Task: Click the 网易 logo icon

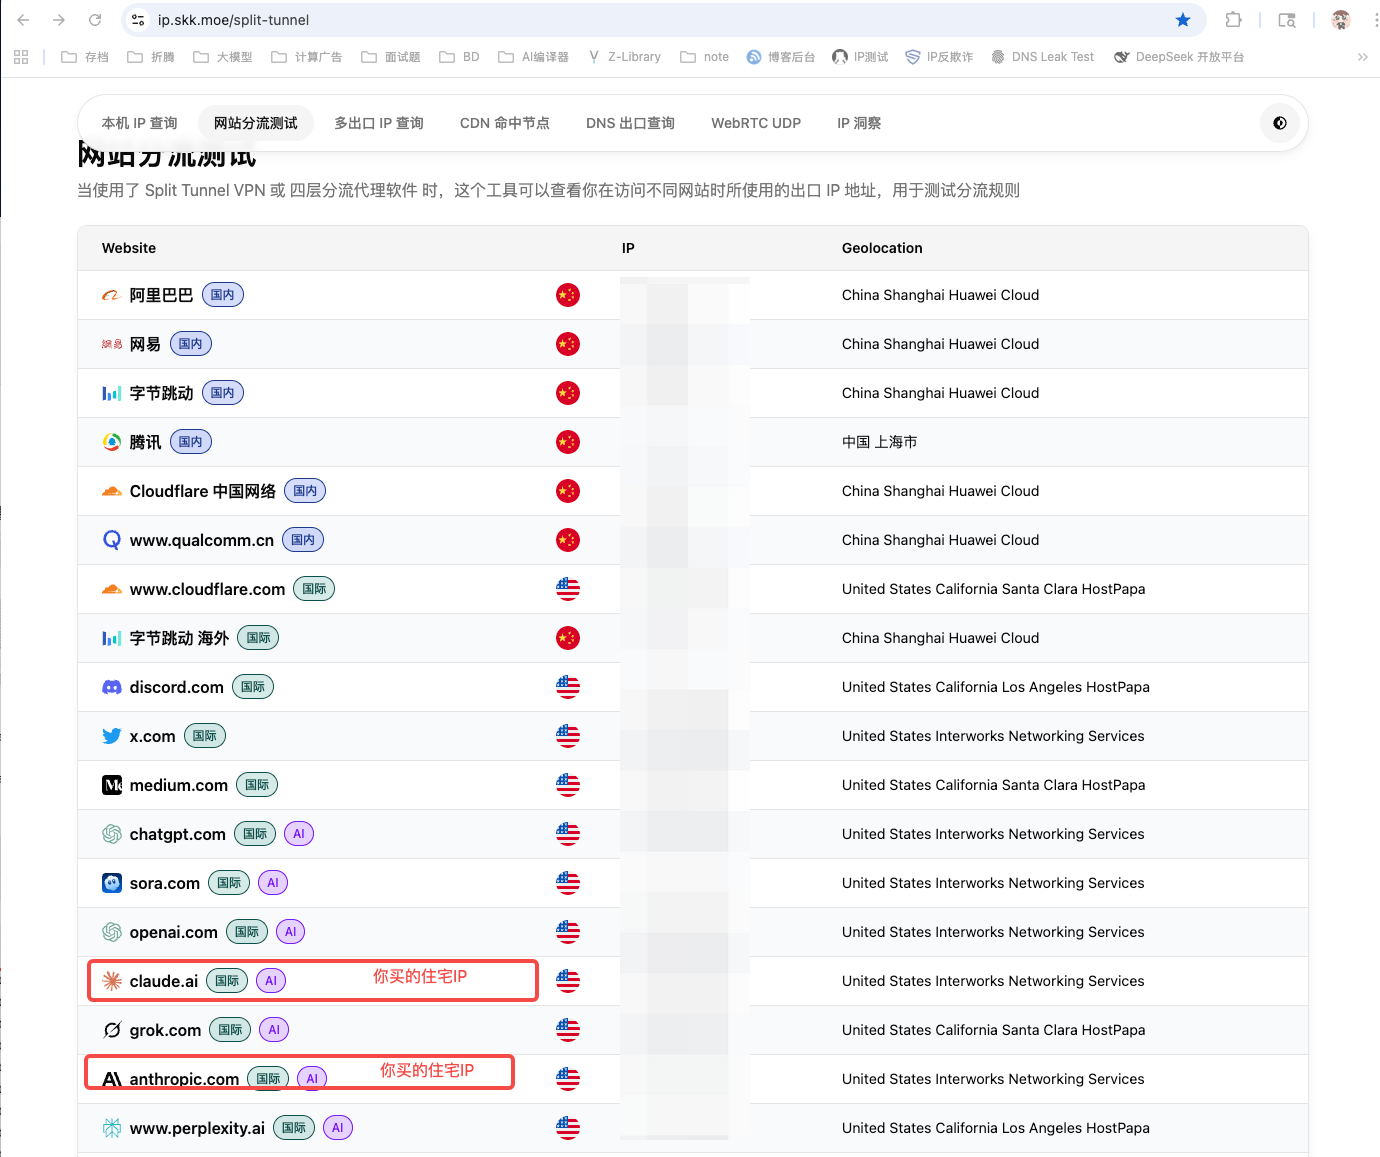Action: [x=112, y=344]
